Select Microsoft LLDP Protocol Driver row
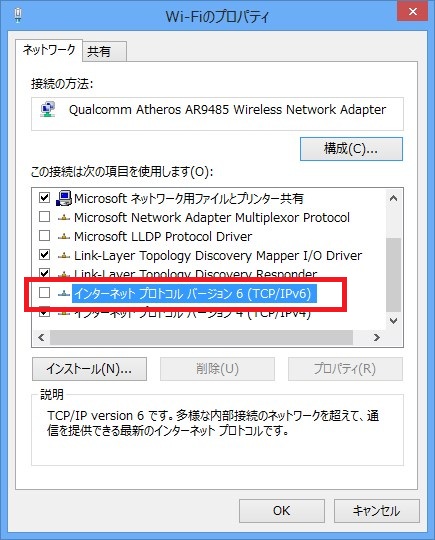Image resolution: width=435 pixels, height=540 pixels. pyautogui.click(x=163, y=237)
